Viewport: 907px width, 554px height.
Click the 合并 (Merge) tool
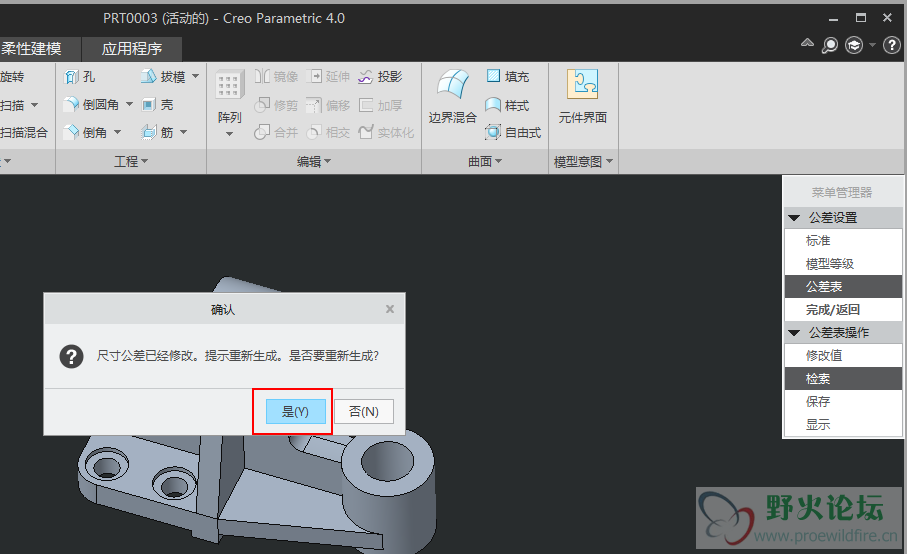(276, 132)
